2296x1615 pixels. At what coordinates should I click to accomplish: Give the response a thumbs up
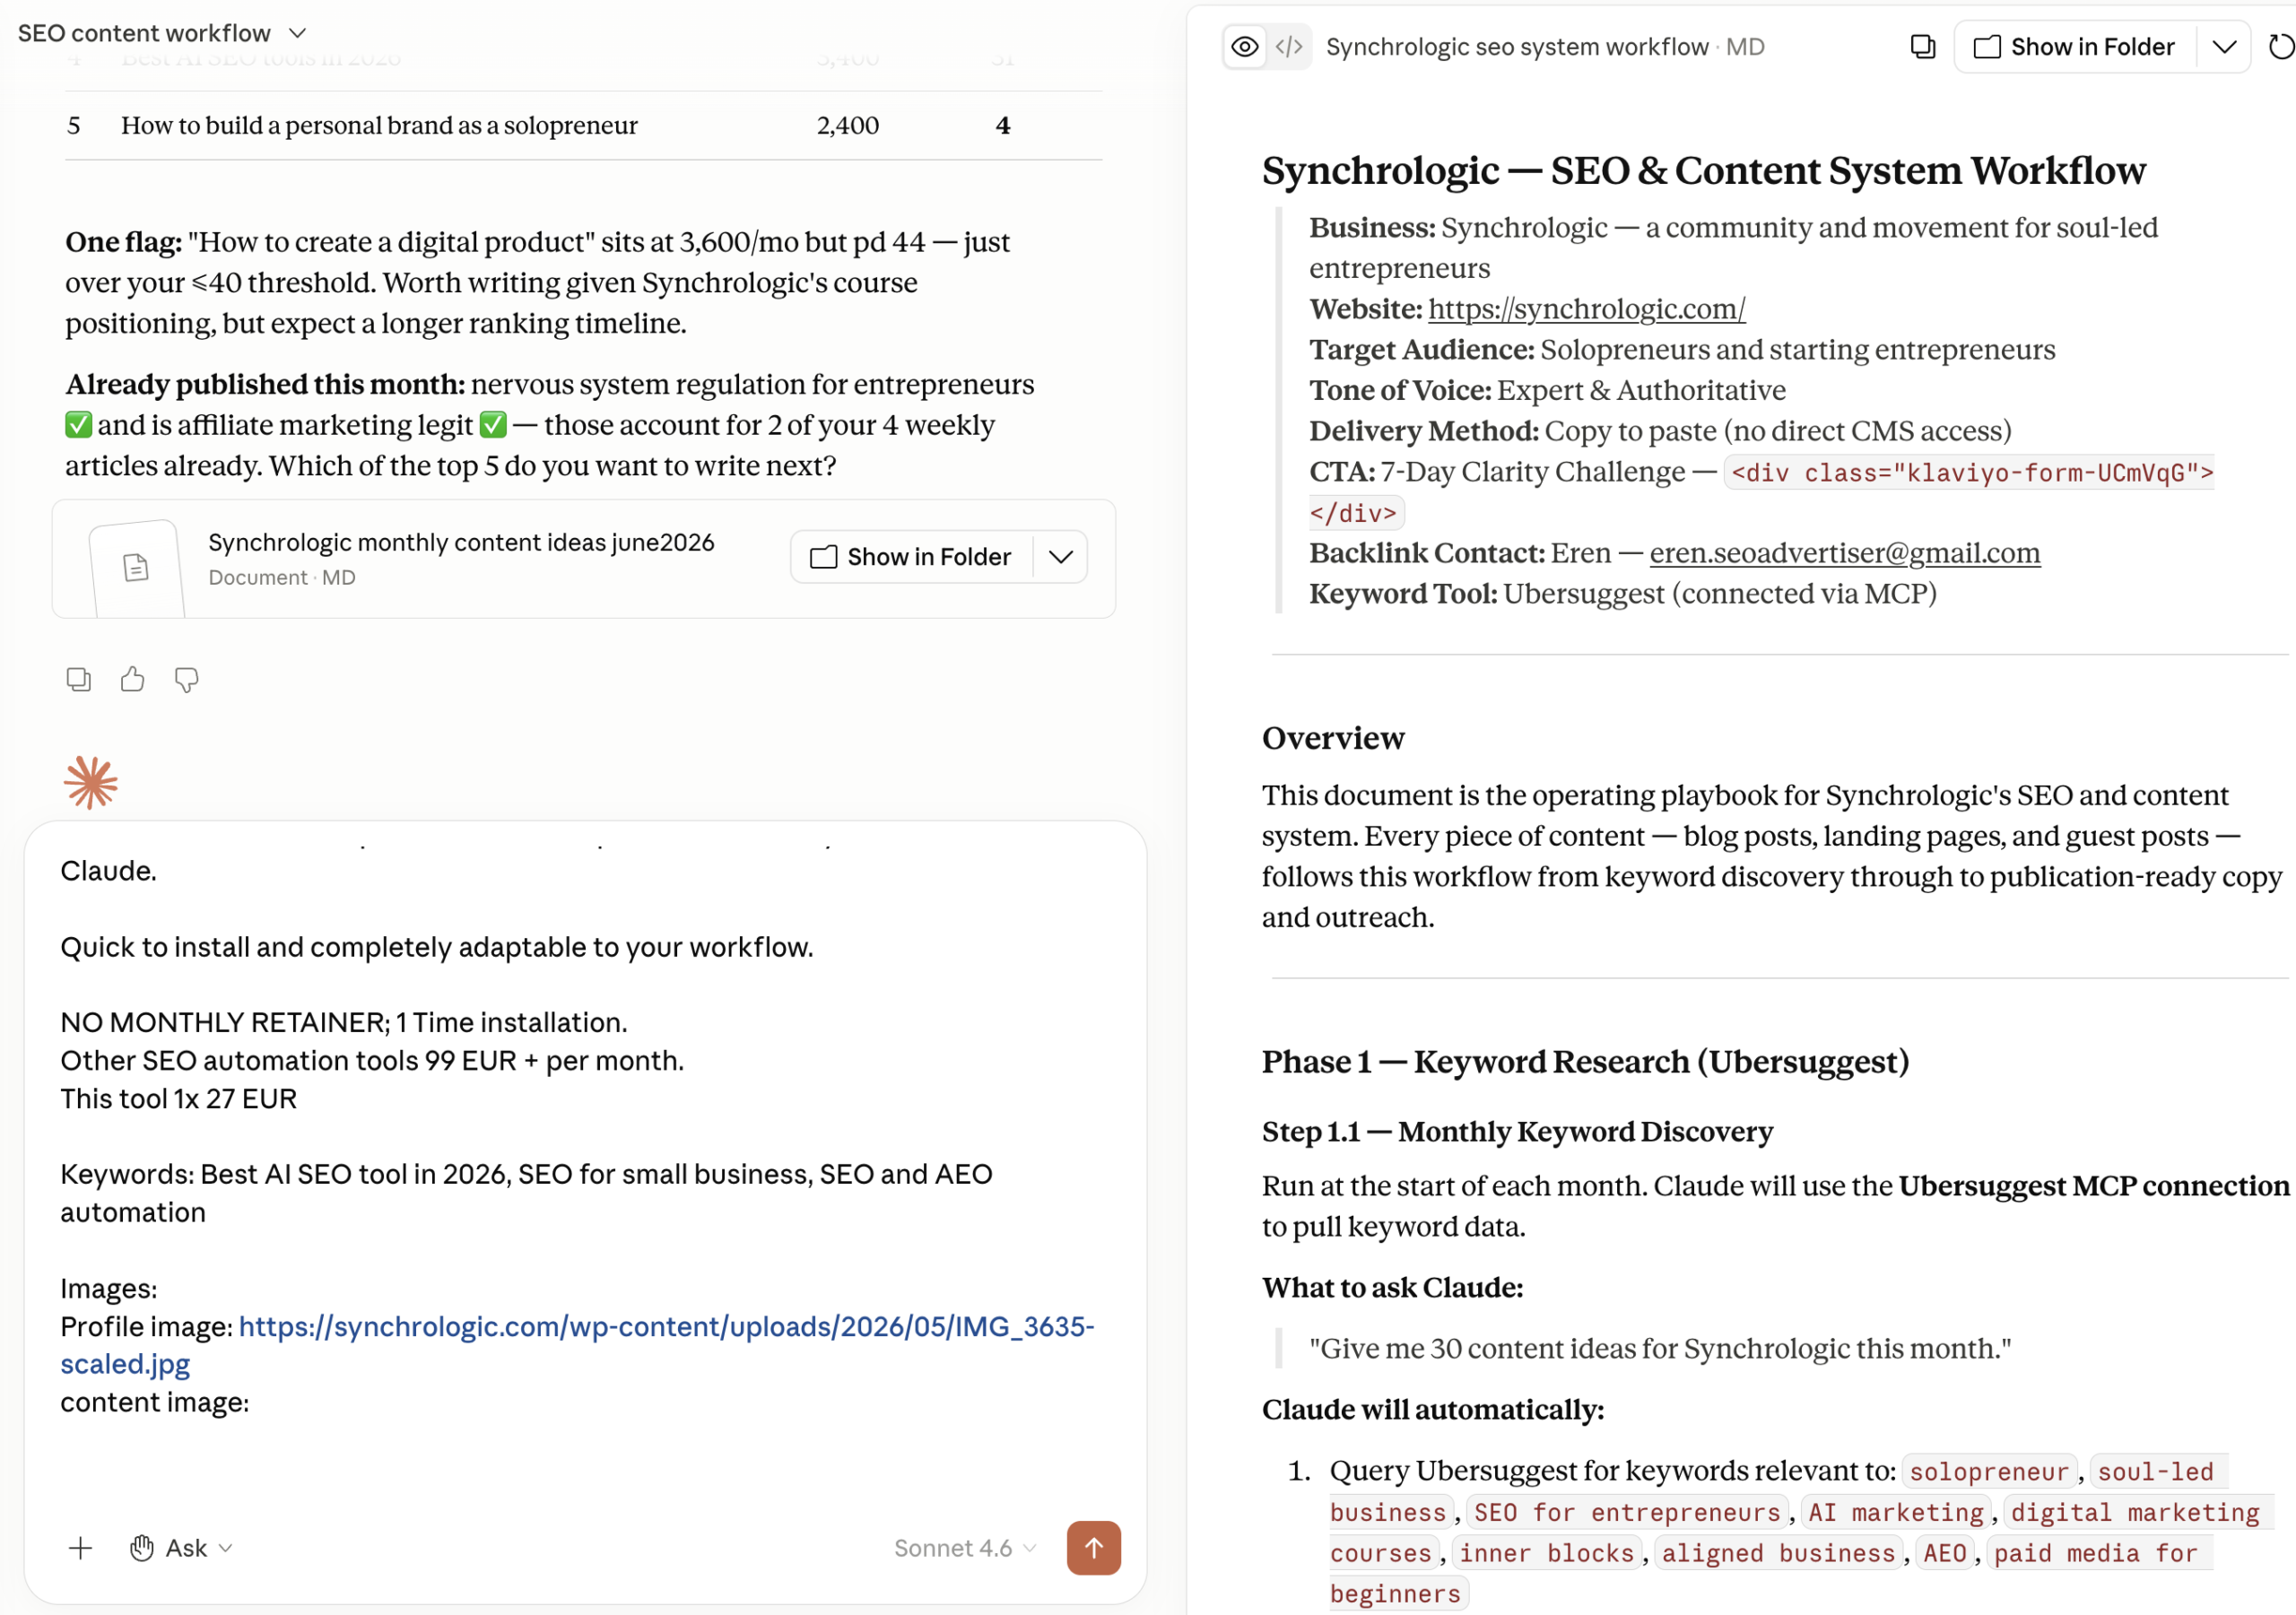click(x=132, y=680)
